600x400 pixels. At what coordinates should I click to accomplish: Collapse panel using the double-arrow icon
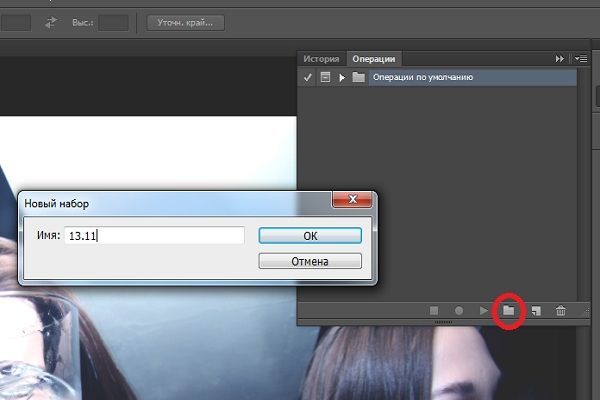pos(559,59)
